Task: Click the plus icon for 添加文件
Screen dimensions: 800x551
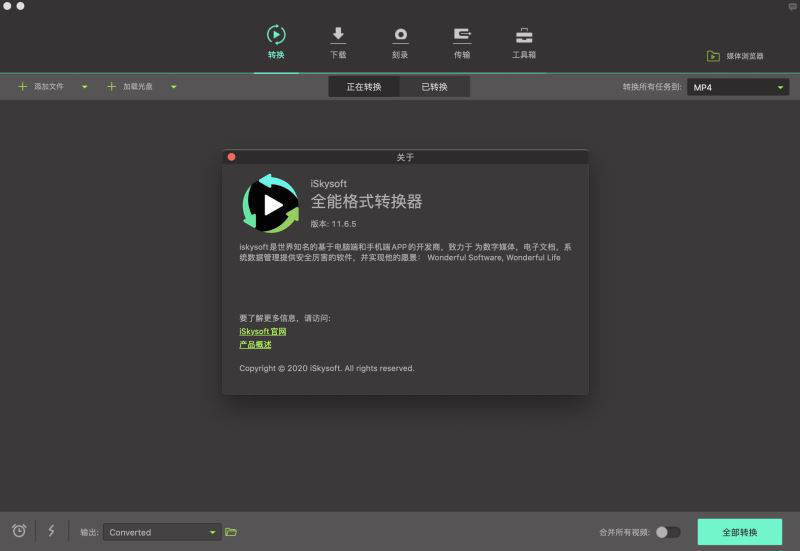Action: coord(22,87)
